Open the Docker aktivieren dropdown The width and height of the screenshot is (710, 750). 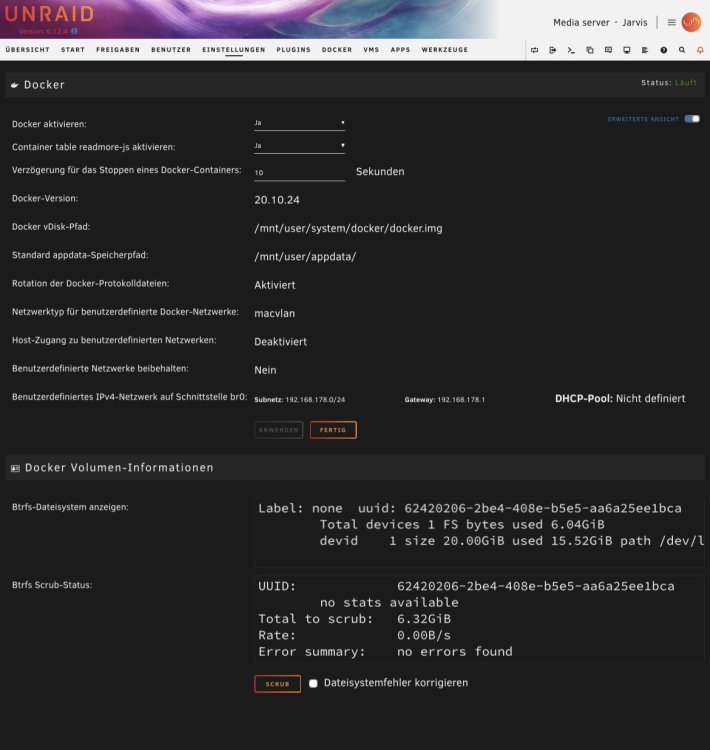[299, 123]
